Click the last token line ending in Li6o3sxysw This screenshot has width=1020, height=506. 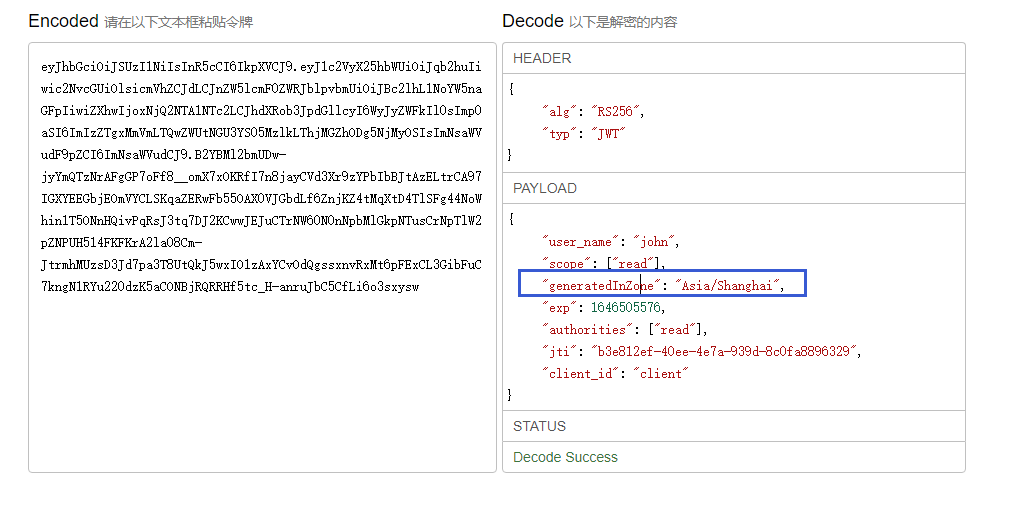pyautogui.click(x=230, y=287)
